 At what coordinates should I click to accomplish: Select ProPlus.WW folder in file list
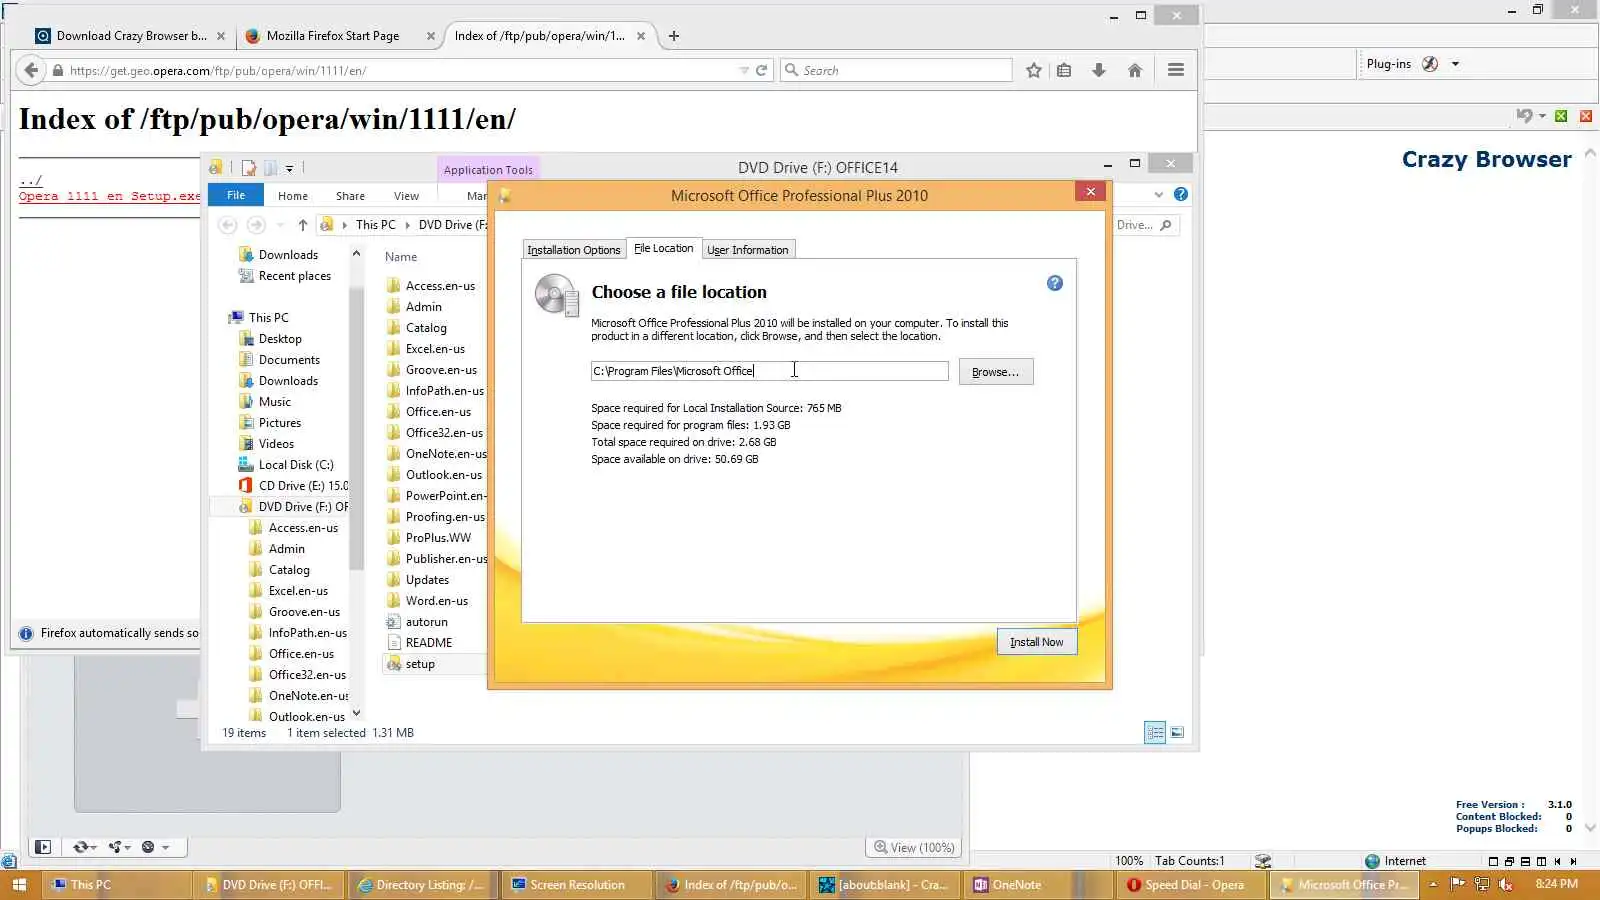coord(438,538)
